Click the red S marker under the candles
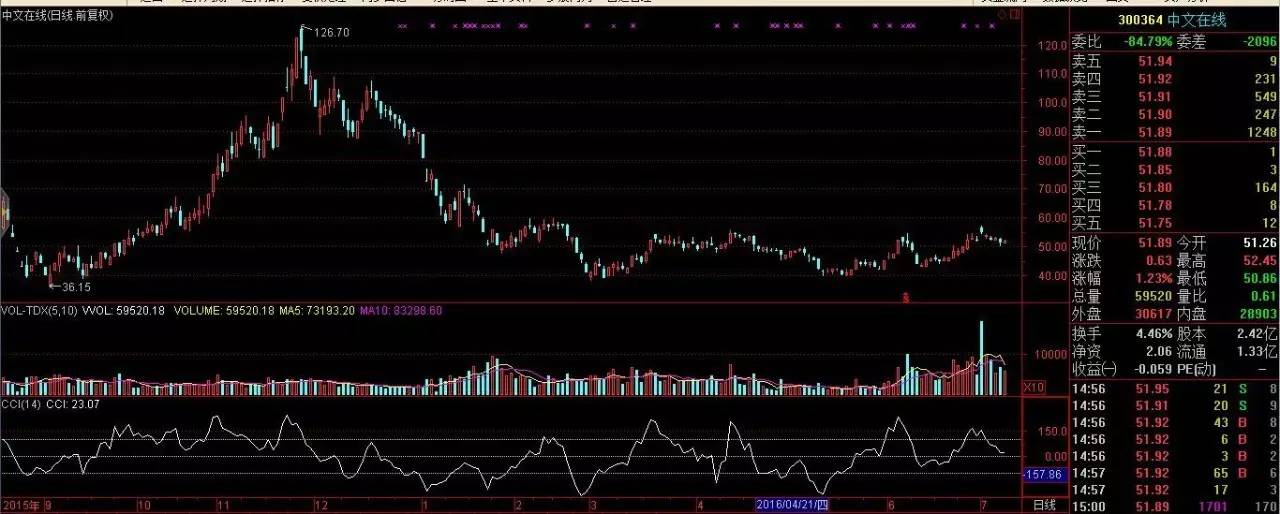This screenshot has height=514, width=1280. coord(906,297)
